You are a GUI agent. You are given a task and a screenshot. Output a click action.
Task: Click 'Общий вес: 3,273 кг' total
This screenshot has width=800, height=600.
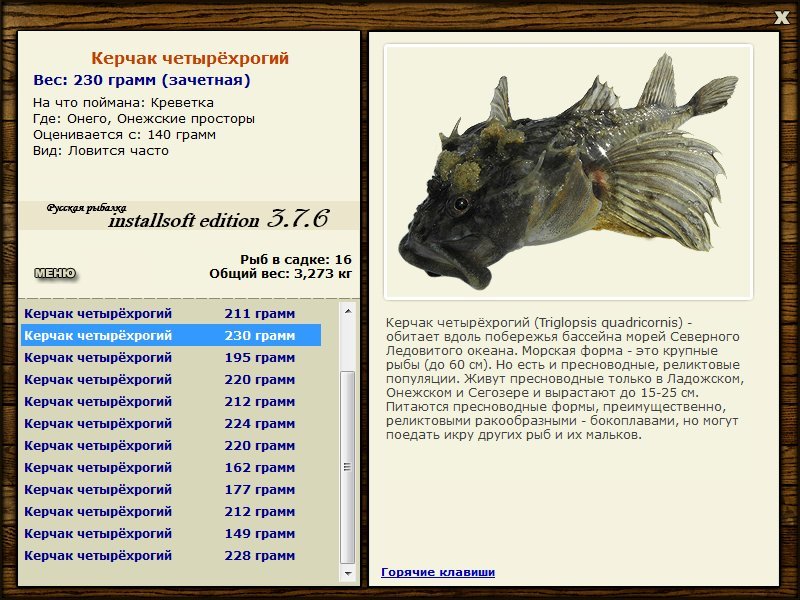281,273
